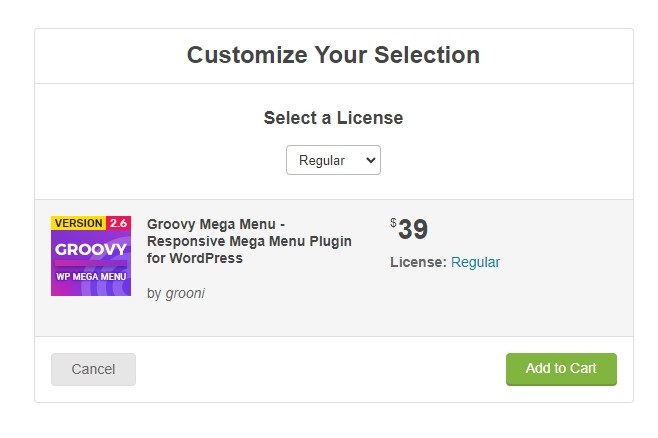Click the dollar sign beside the price
Image resolution: width=658 pixels, height=438 pixels.
(x=393, y=223)
